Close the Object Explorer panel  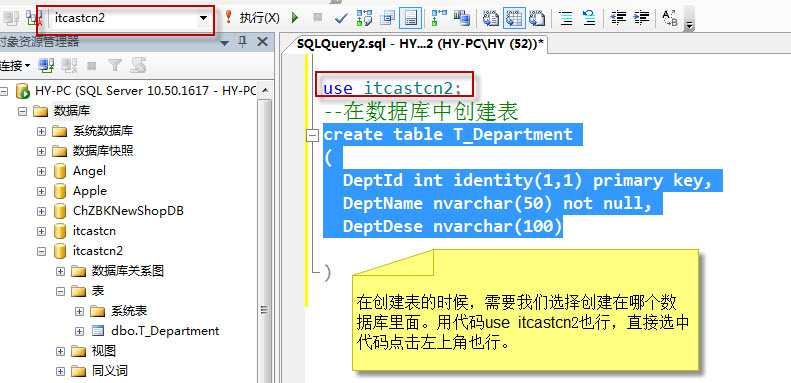(262, 42)
